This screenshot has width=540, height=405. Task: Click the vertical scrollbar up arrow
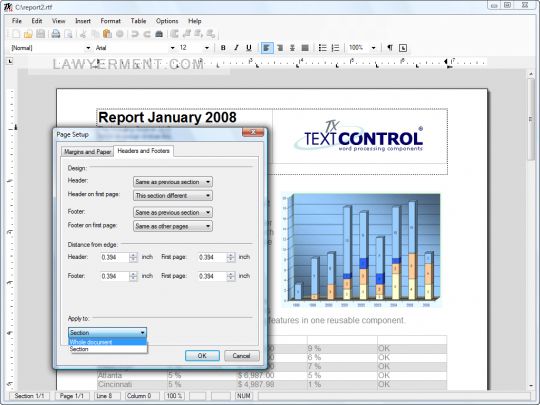point(531,74)
